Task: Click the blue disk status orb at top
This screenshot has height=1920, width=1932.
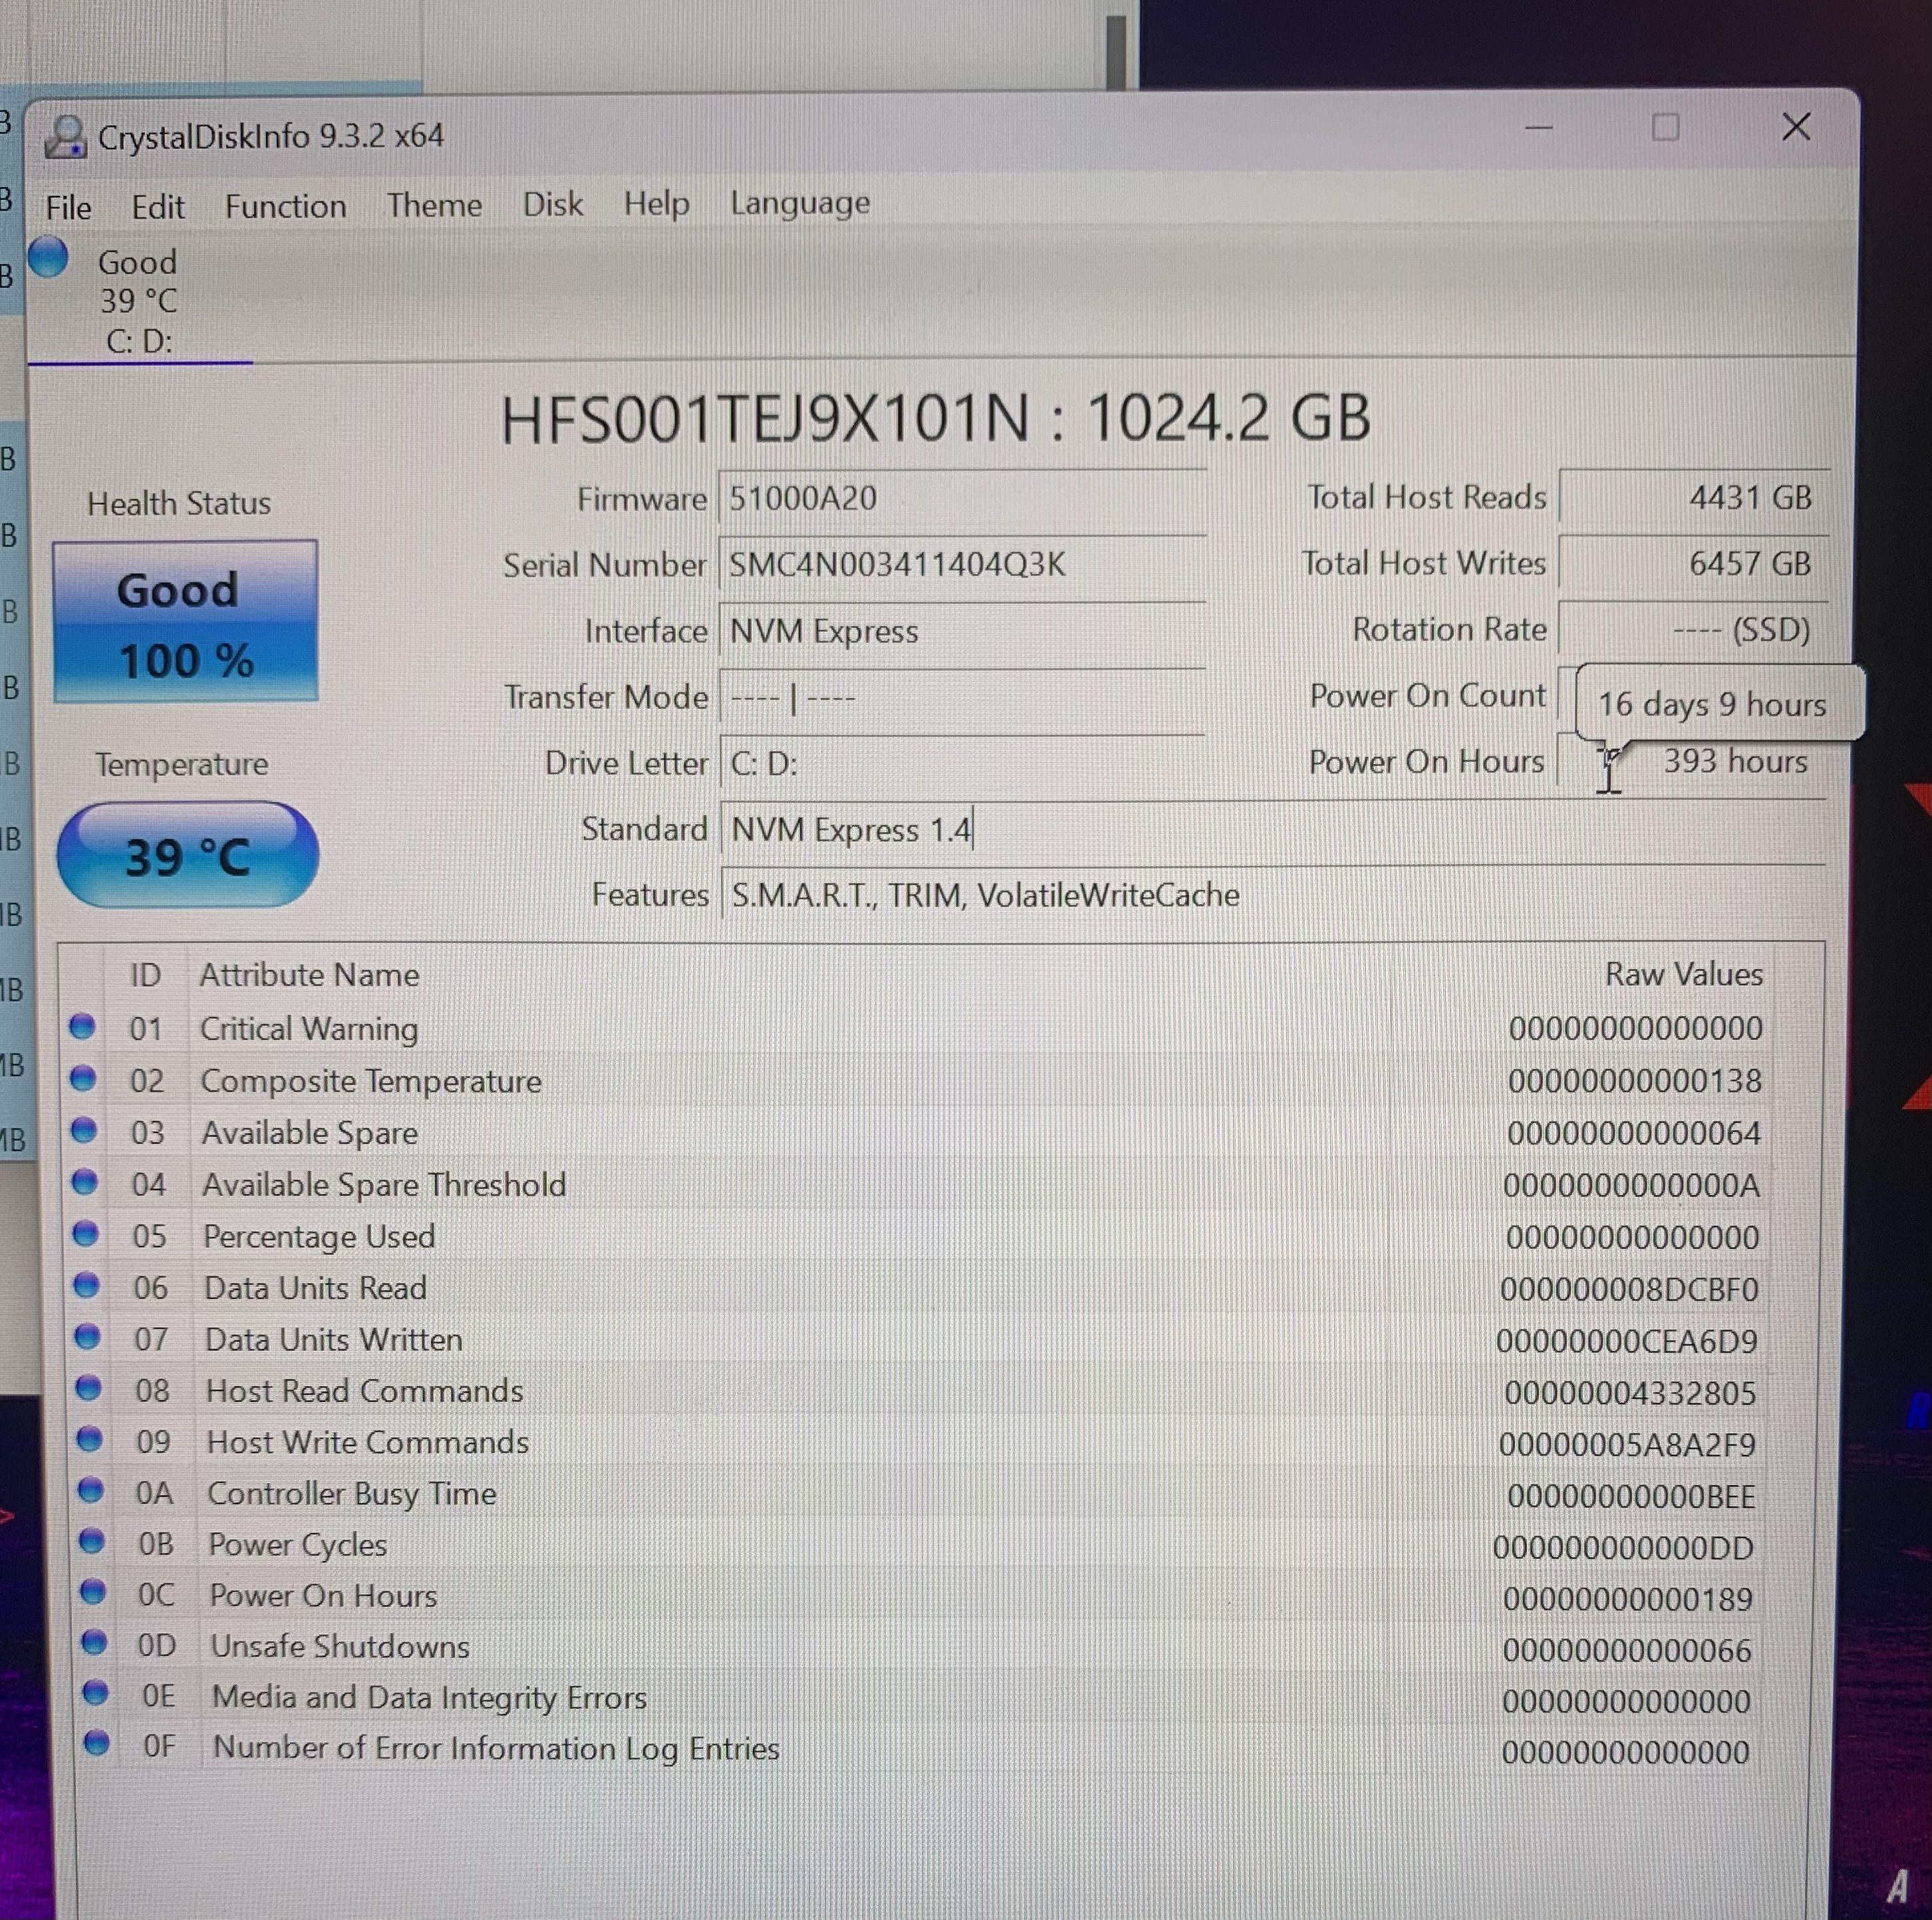Action: [x=48, y=257]
